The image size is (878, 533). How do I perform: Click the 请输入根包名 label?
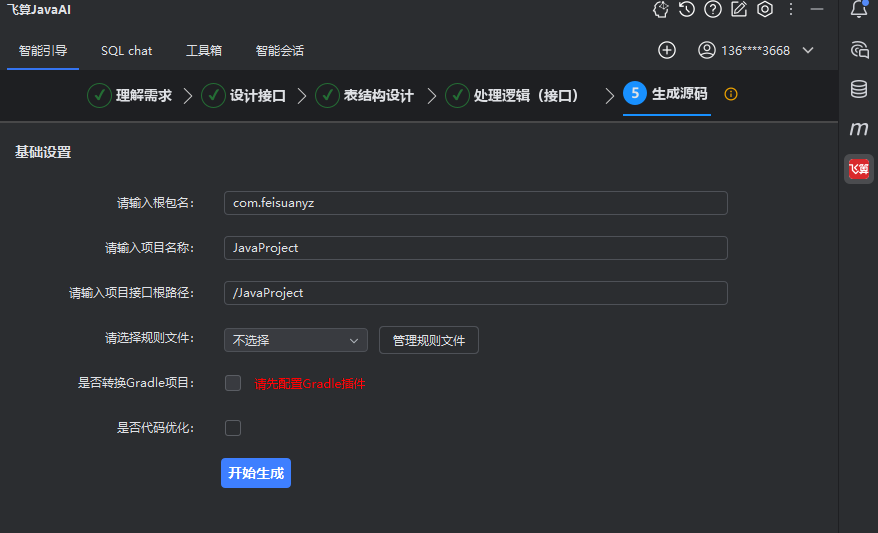(x=155, y=203)
